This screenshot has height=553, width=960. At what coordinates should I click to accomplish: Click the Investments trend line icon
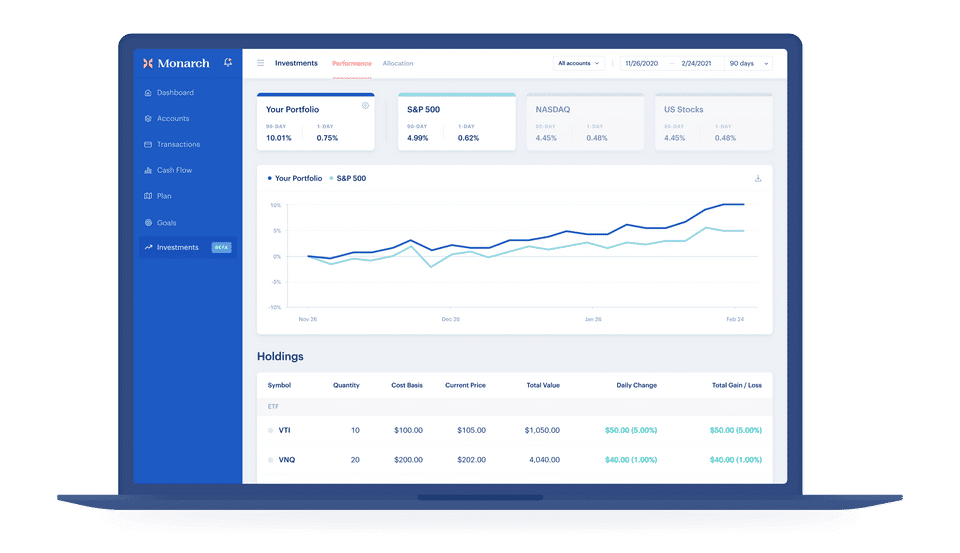click(x=148, y=247)
